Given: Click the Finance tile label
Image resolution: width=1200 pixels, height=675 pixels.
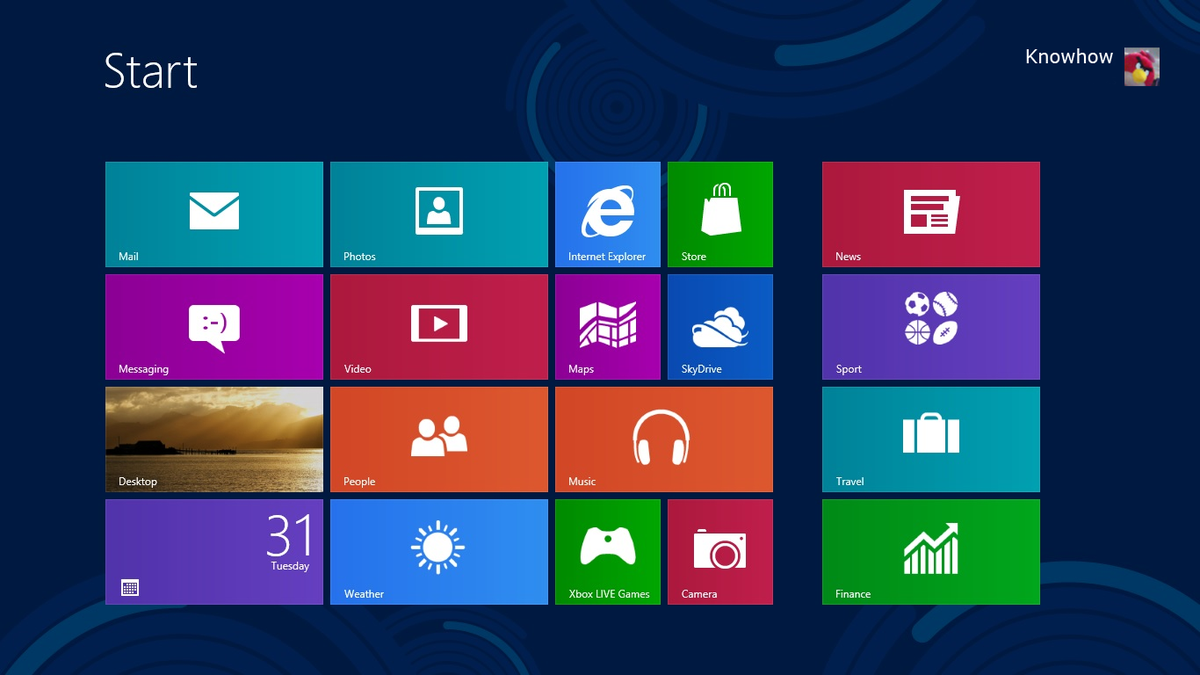Looking at the screenshot, I should point(853,594).
